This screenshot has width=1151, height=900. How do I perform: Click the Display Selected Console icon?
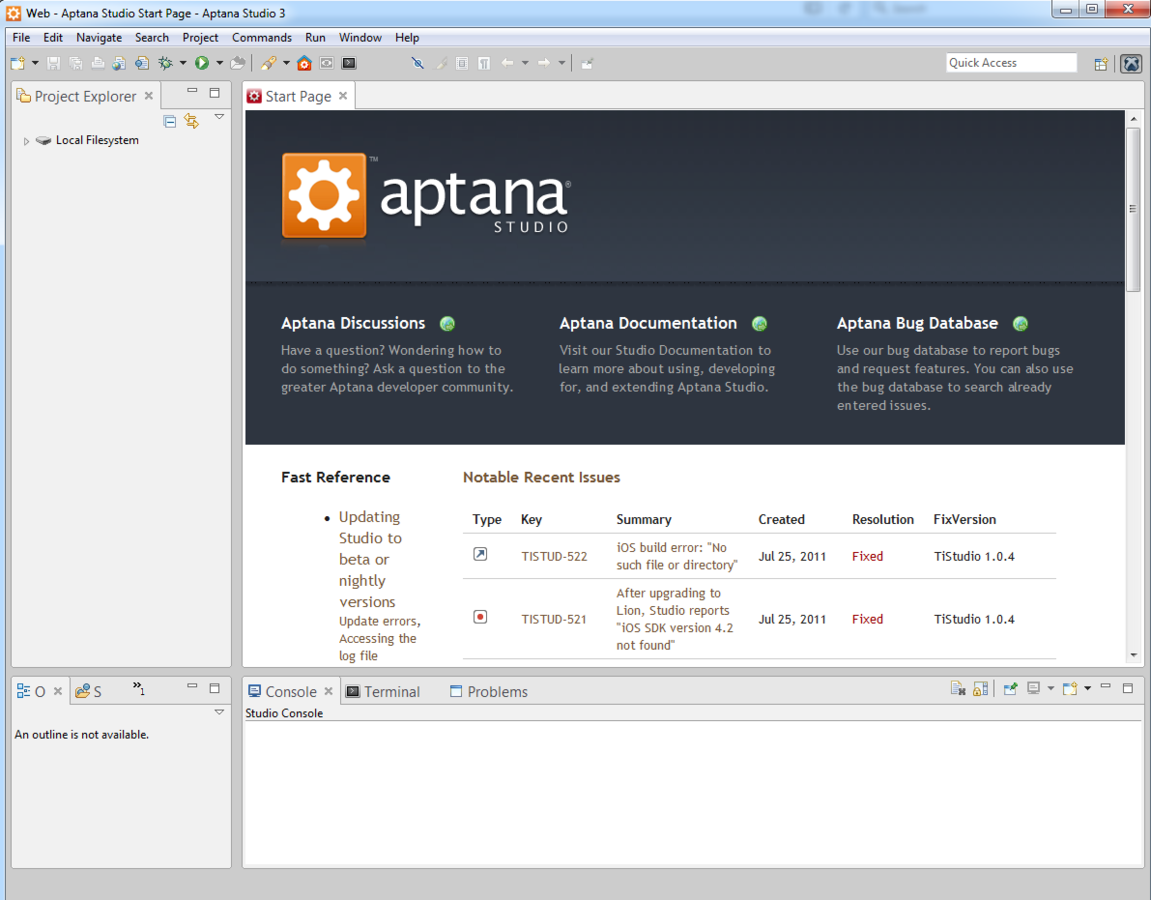click(1034, 689)
